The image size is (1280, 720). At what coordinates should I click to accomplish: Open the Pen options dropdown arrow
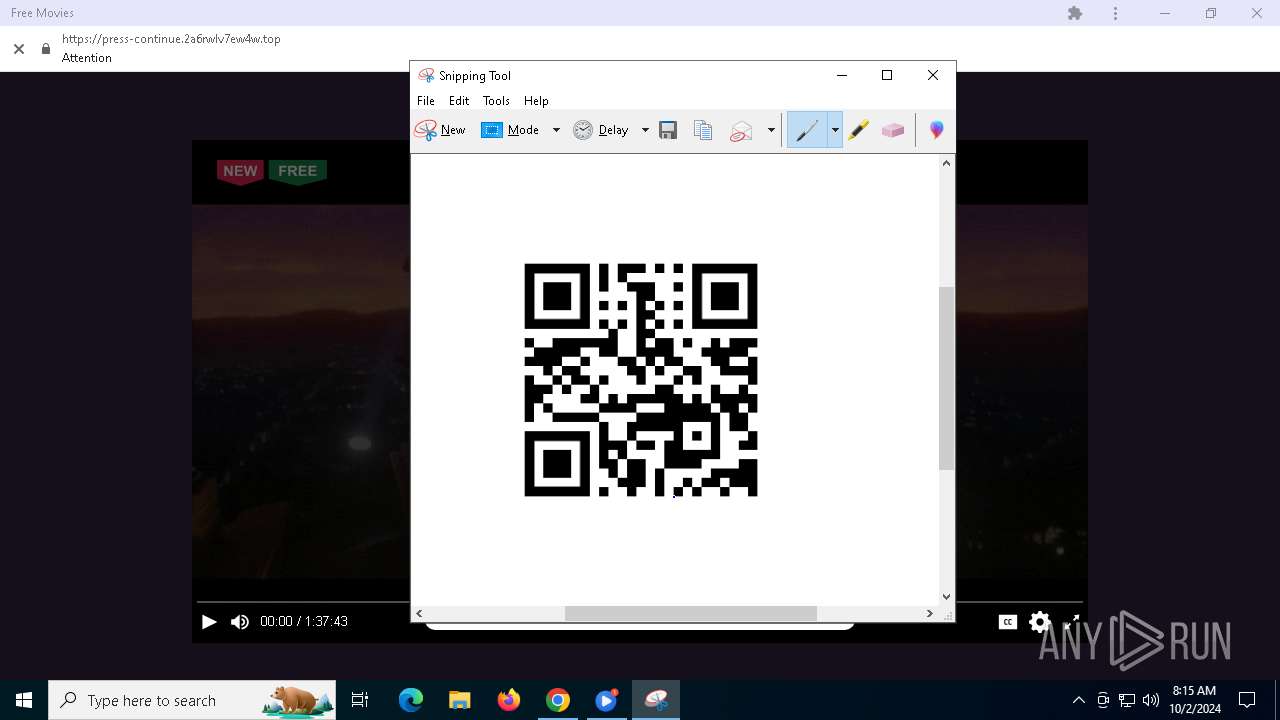pyautogui.click(x=835, y=130)
